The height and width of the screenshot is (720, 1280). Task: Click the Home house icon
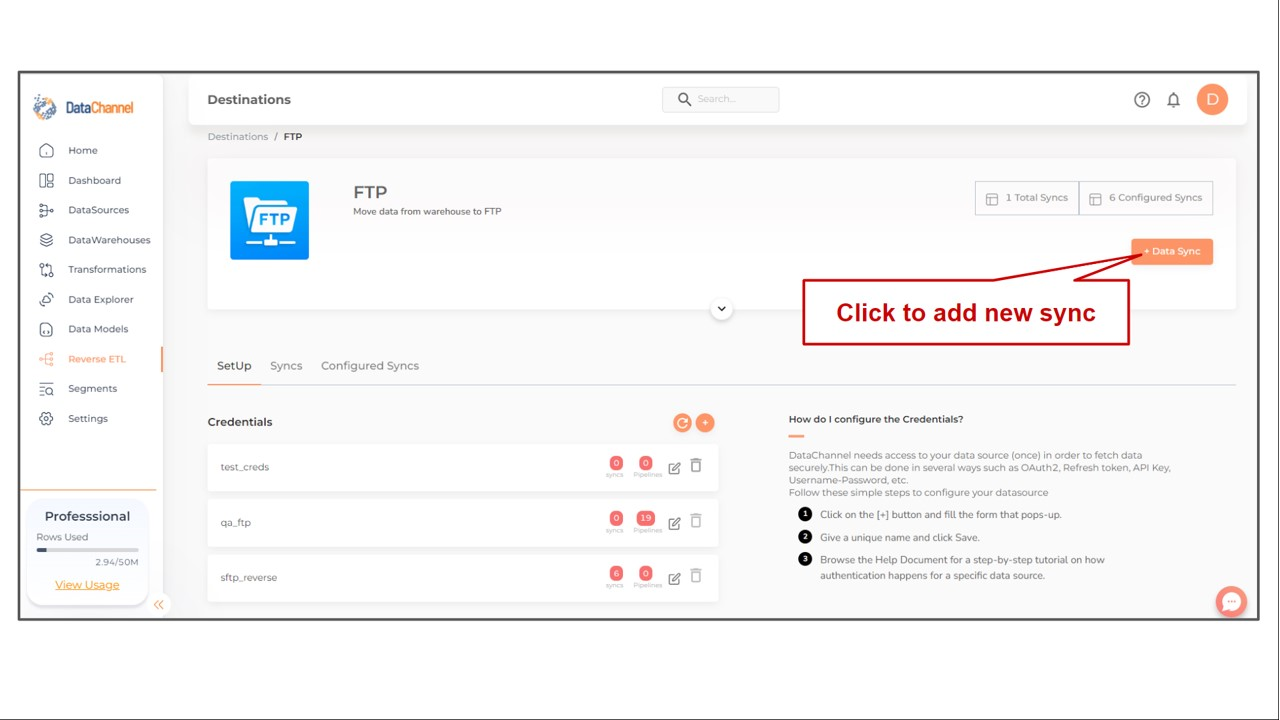pos(46,151)
